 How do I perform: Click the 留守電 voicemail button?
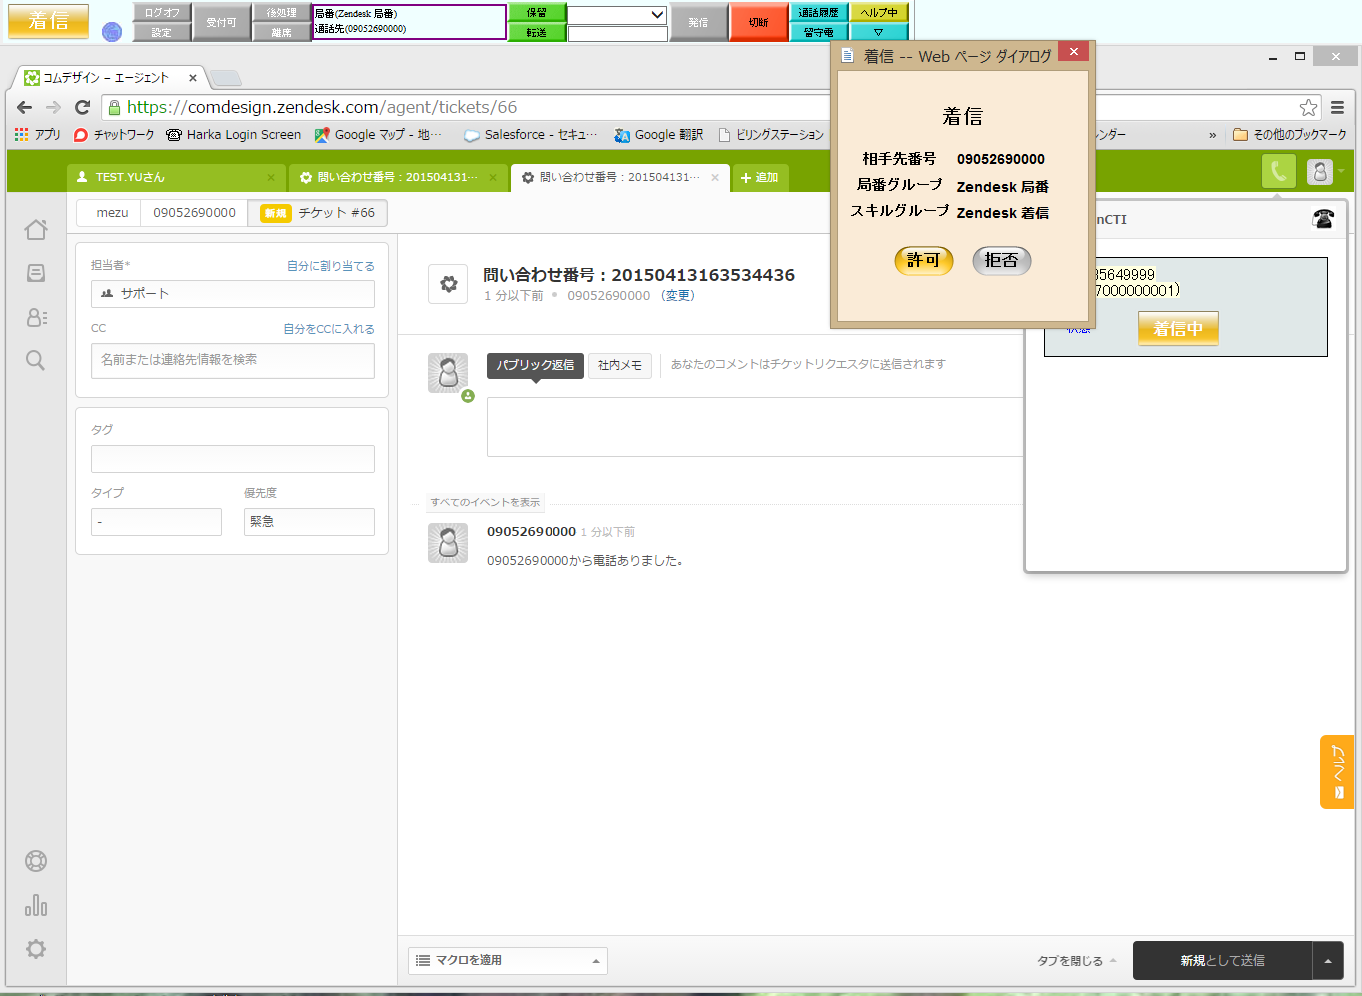[819, 32]
